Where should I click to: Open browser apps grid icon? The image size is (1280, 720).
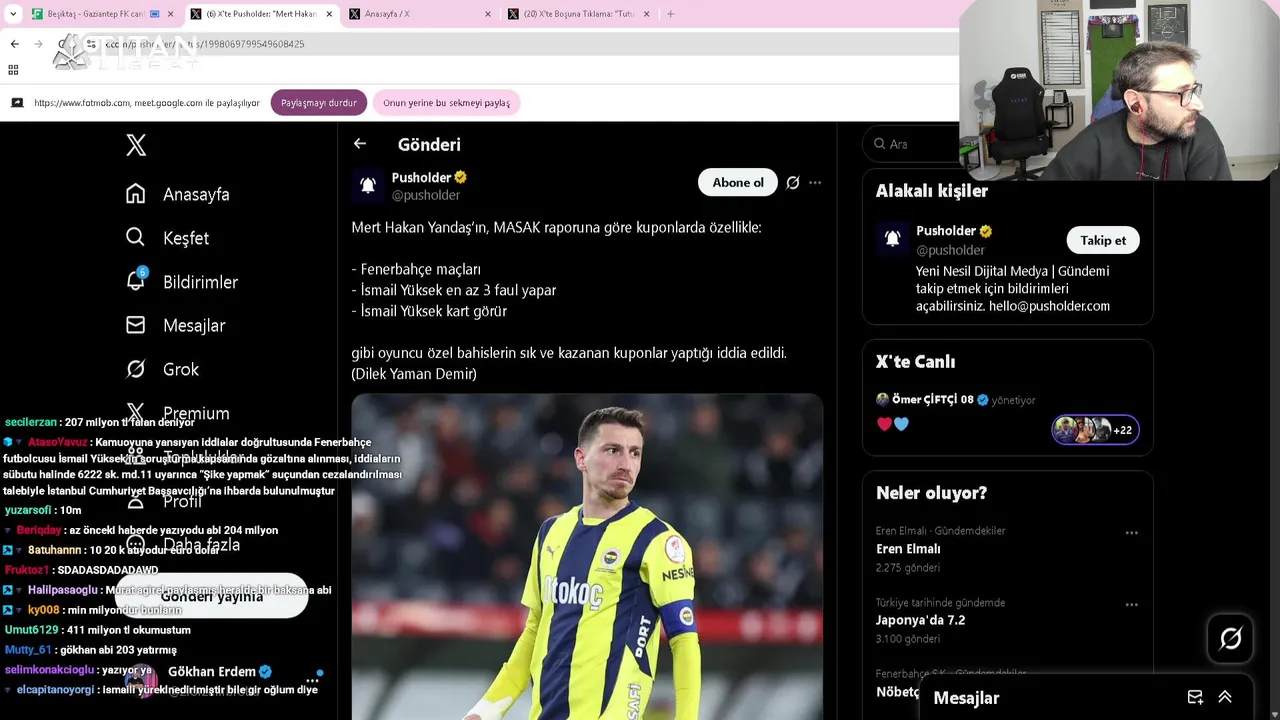pyautogui.click(x=13, y=70)
